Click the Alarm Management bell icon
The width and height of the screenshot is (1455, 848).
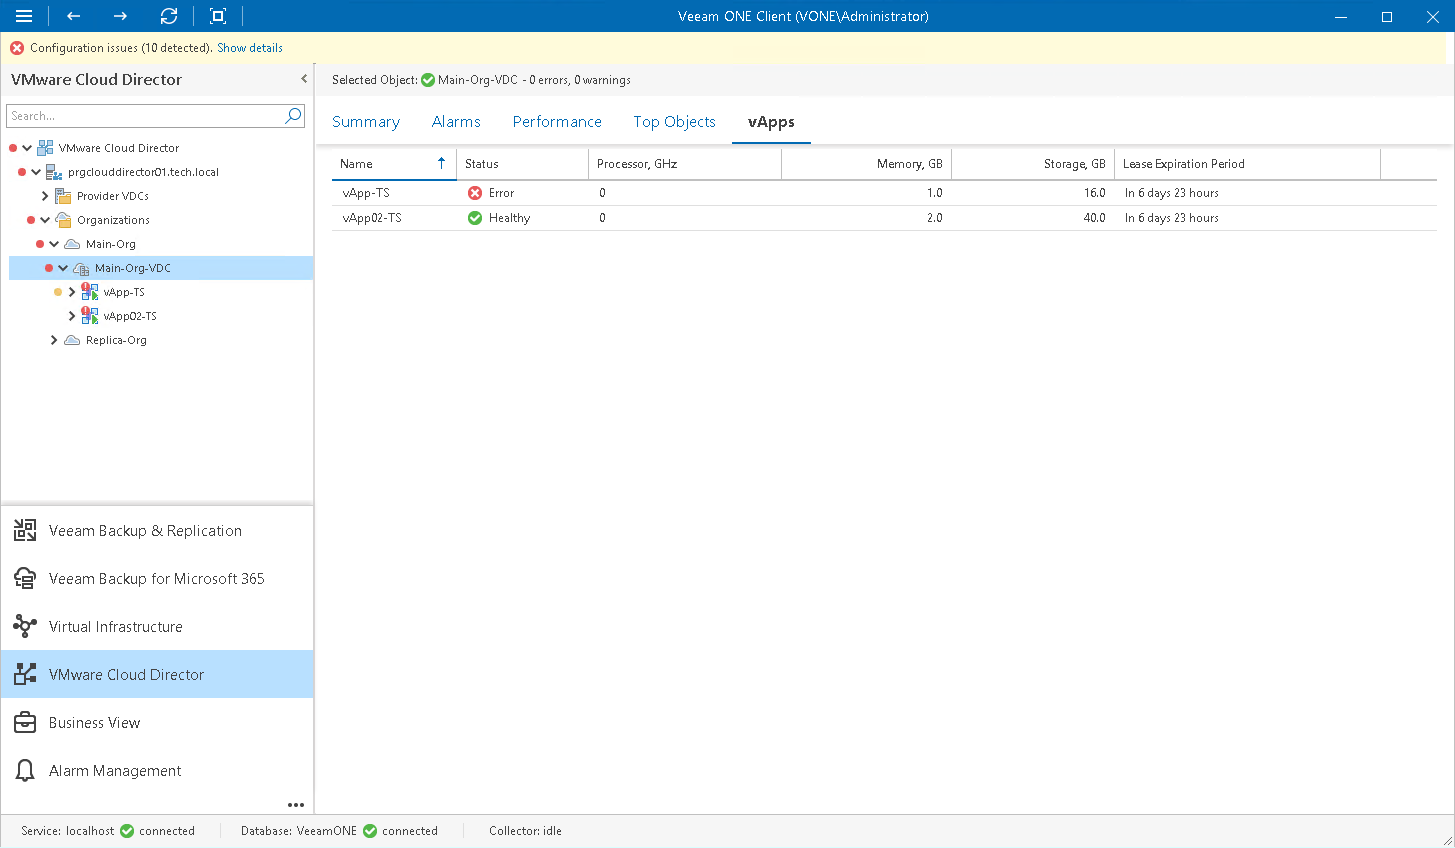coord(25,771)
